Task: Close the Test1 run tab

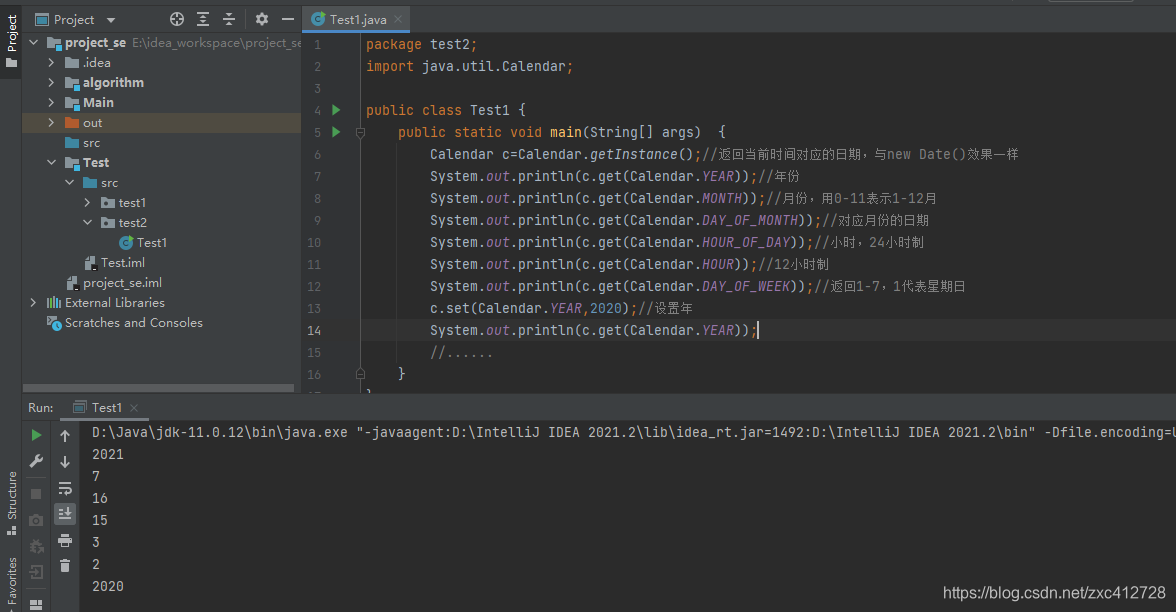Action: pyautogui.click(x=134, y=408)
